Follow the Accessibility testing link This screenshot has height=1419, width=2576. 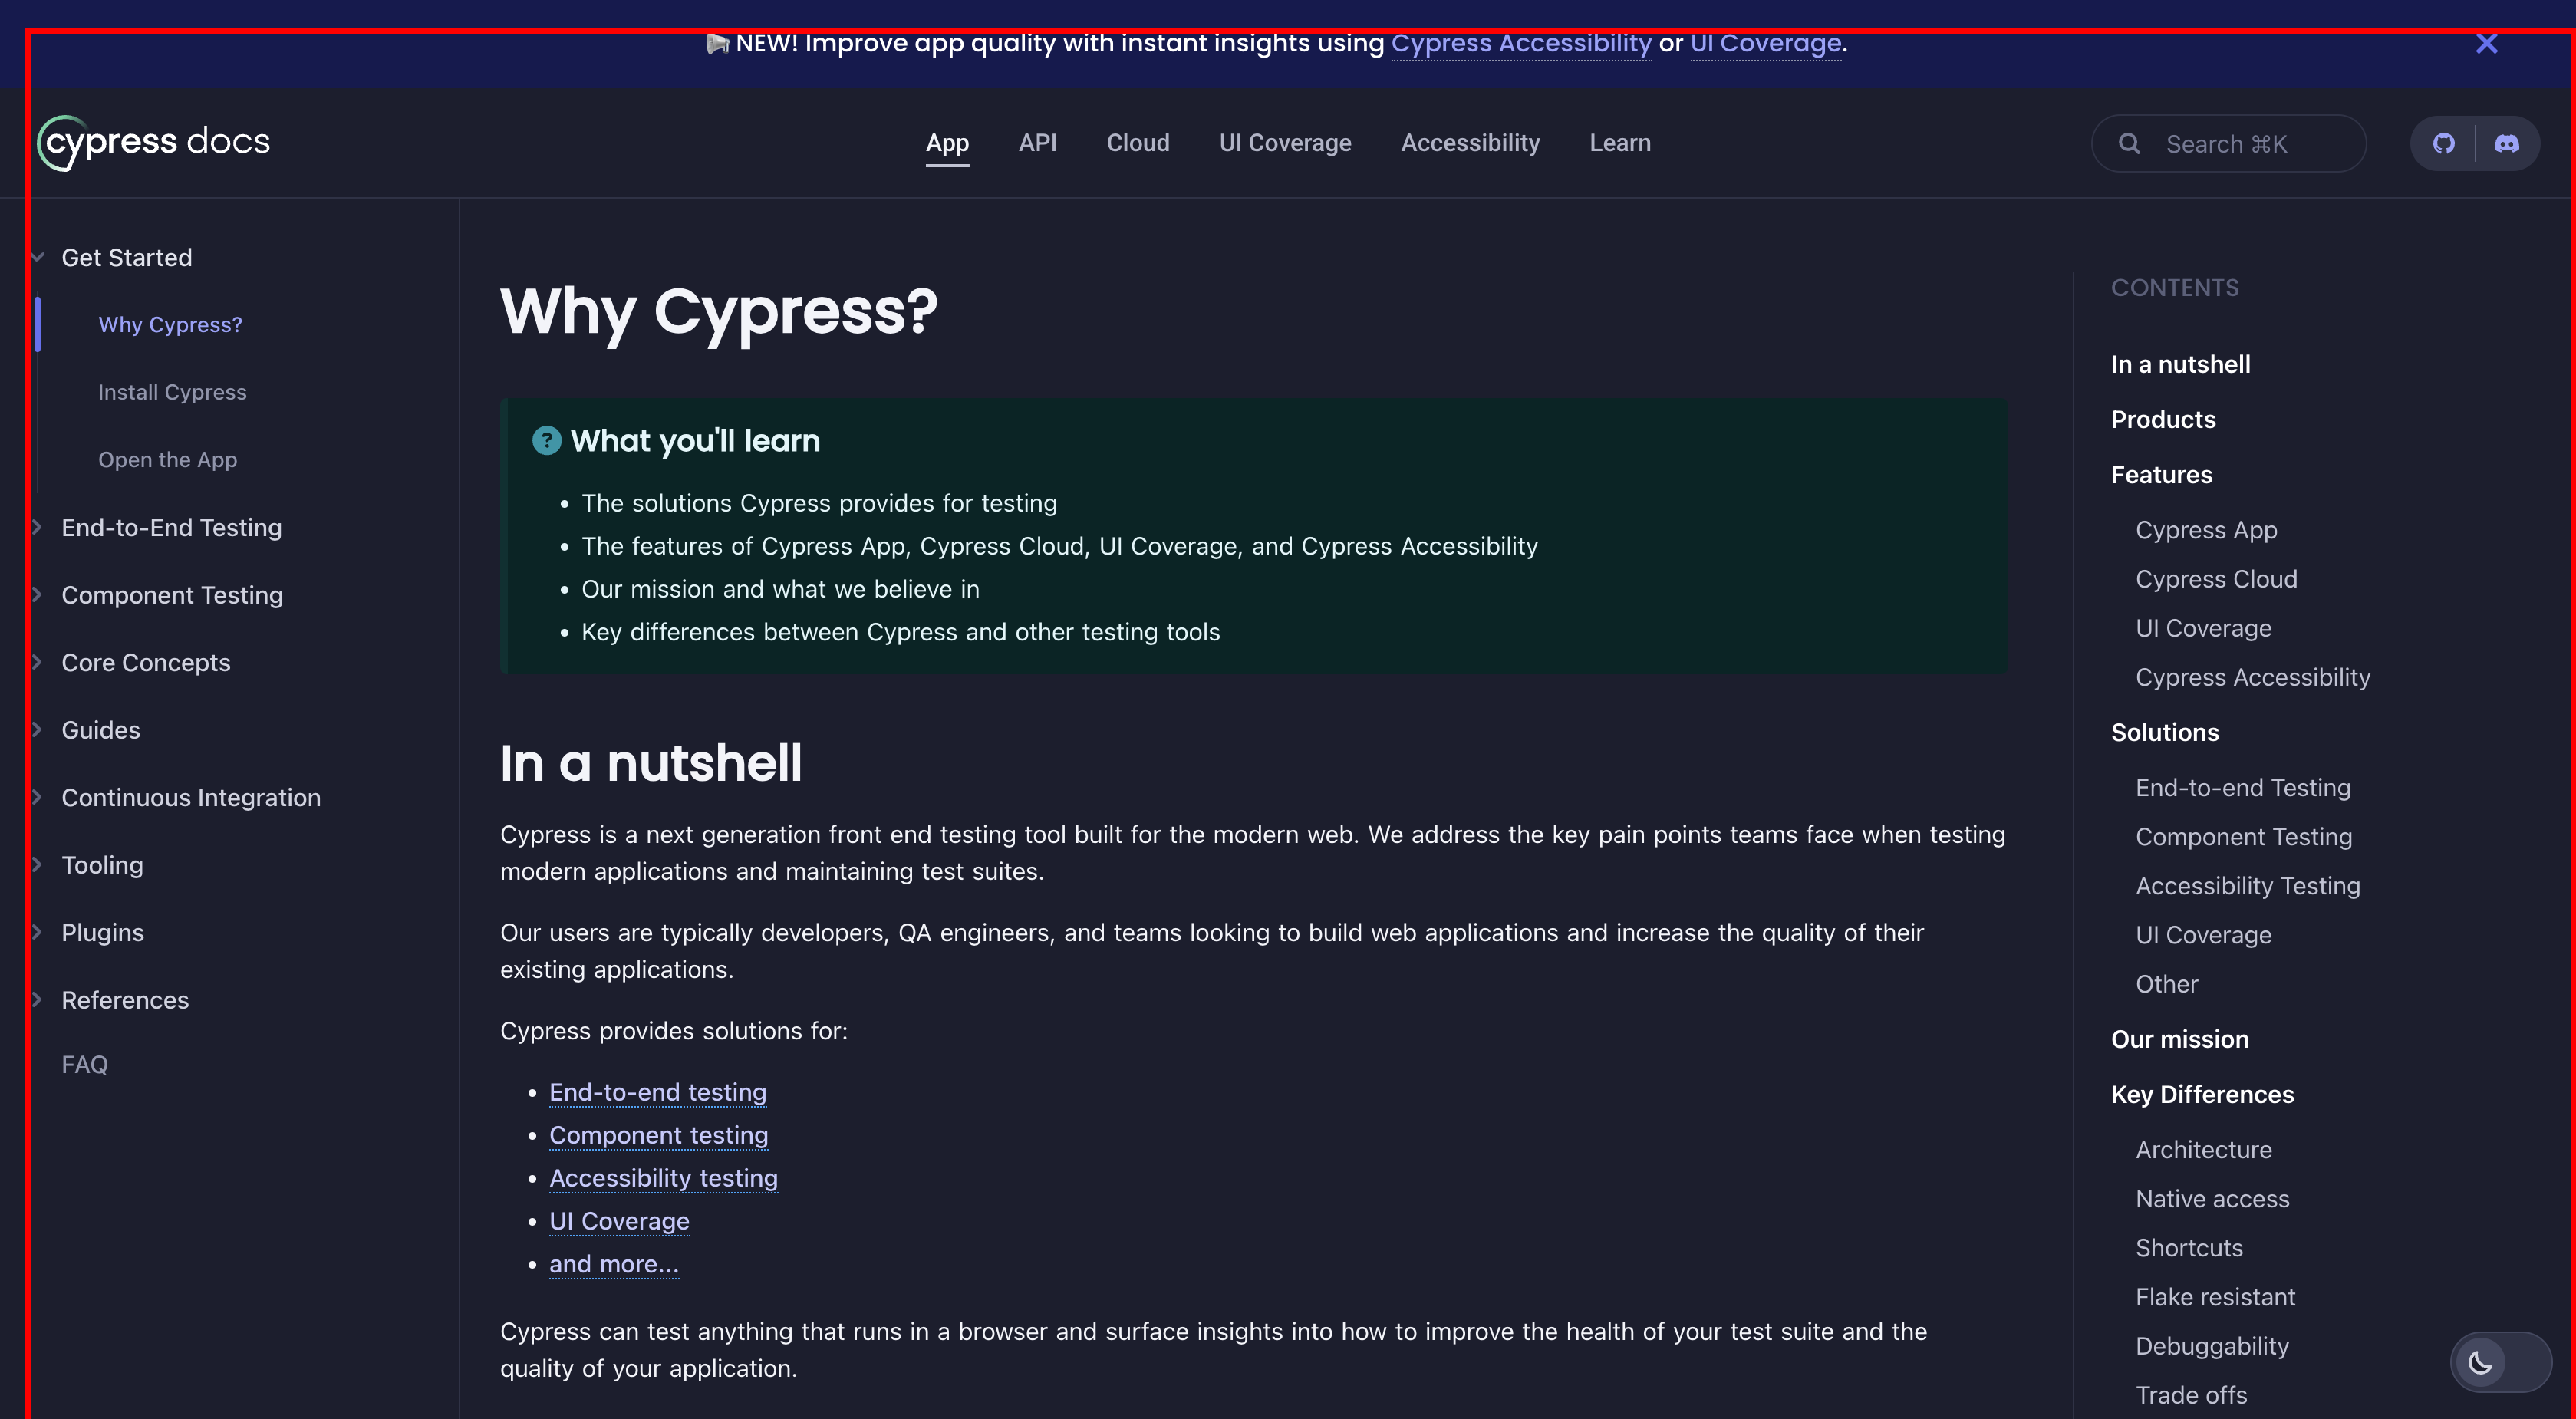(x=663, y=1178)
